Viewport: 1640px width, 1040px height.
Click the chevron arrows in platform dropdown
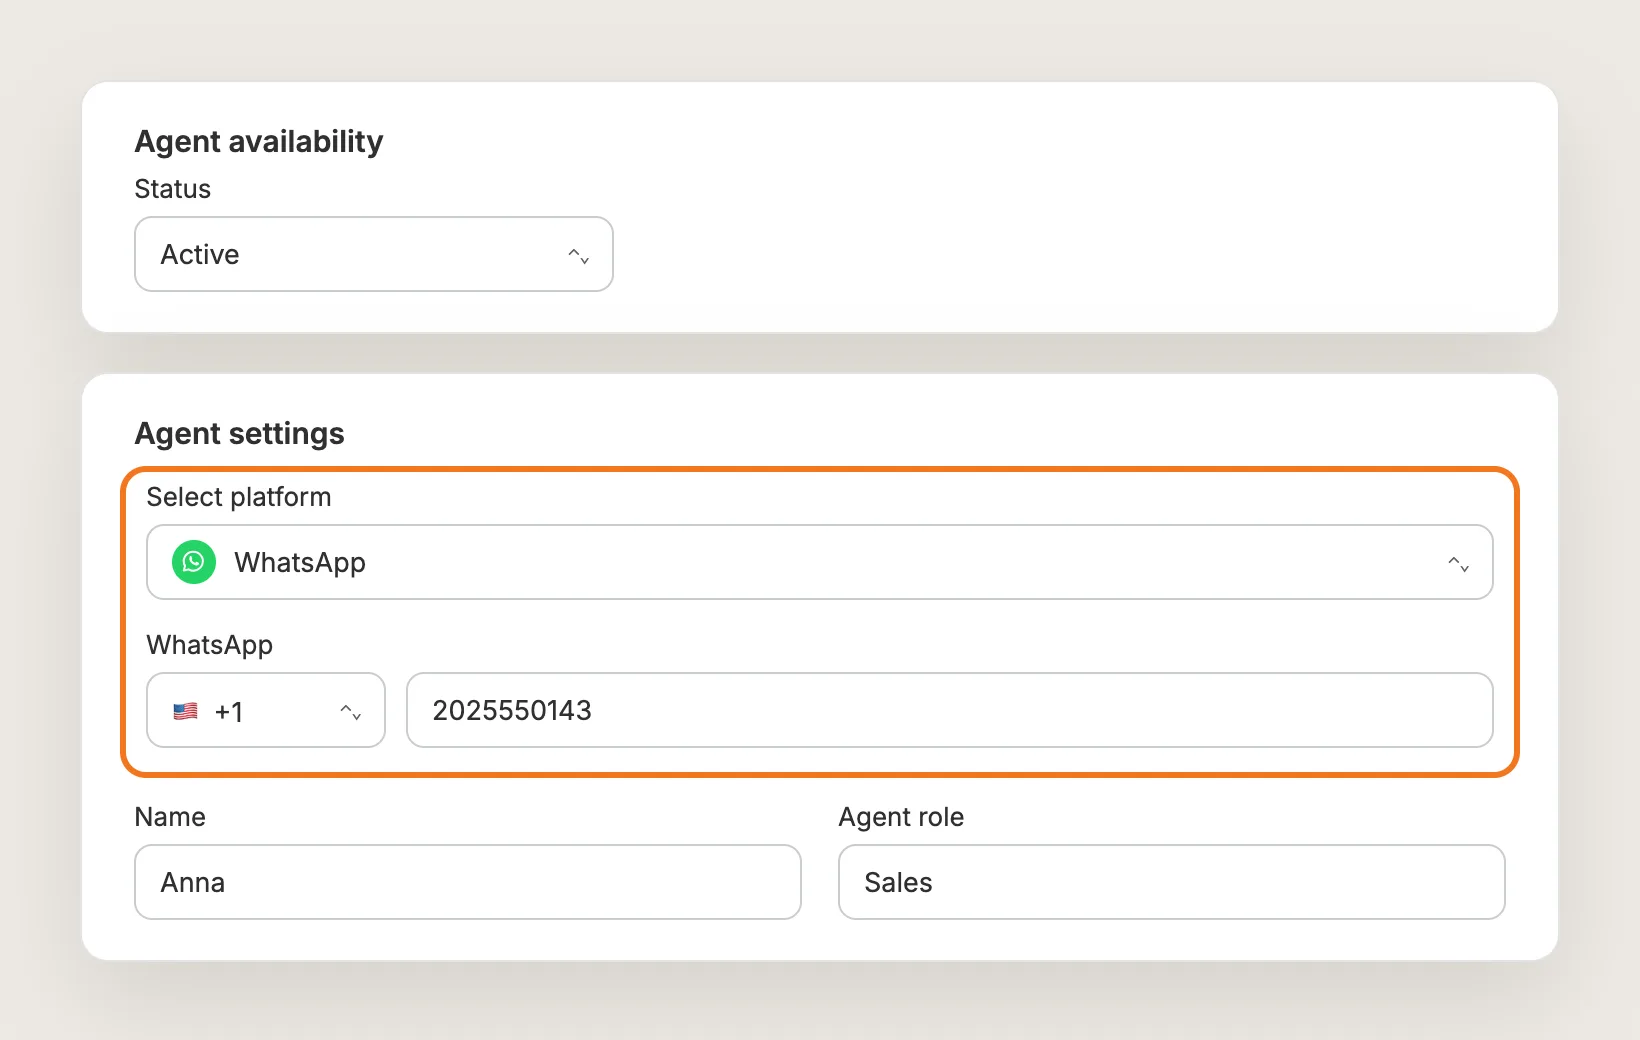click(x=1459, y=564)
